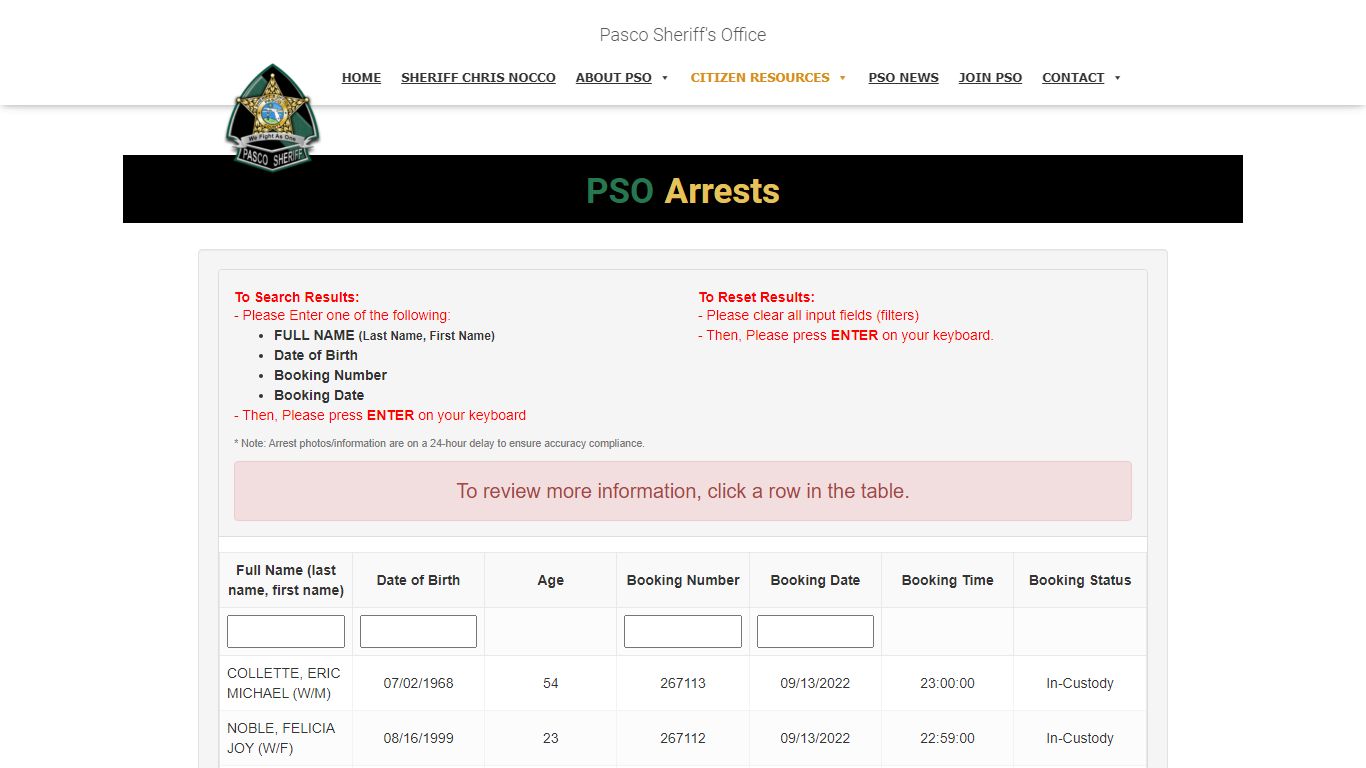
Task: Click booking time 22:59:00
Action: point(947,738)
